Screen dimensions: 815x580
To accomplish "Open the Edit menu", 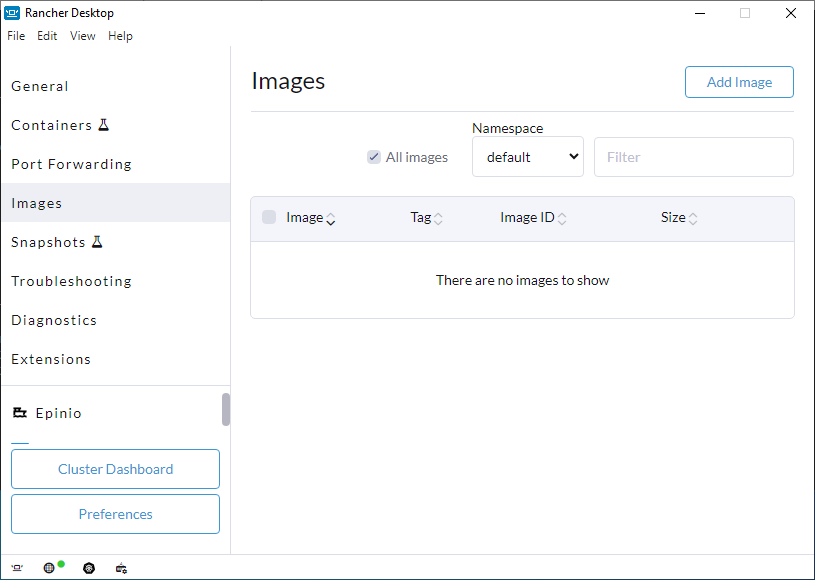I will (x=47, y=36).
